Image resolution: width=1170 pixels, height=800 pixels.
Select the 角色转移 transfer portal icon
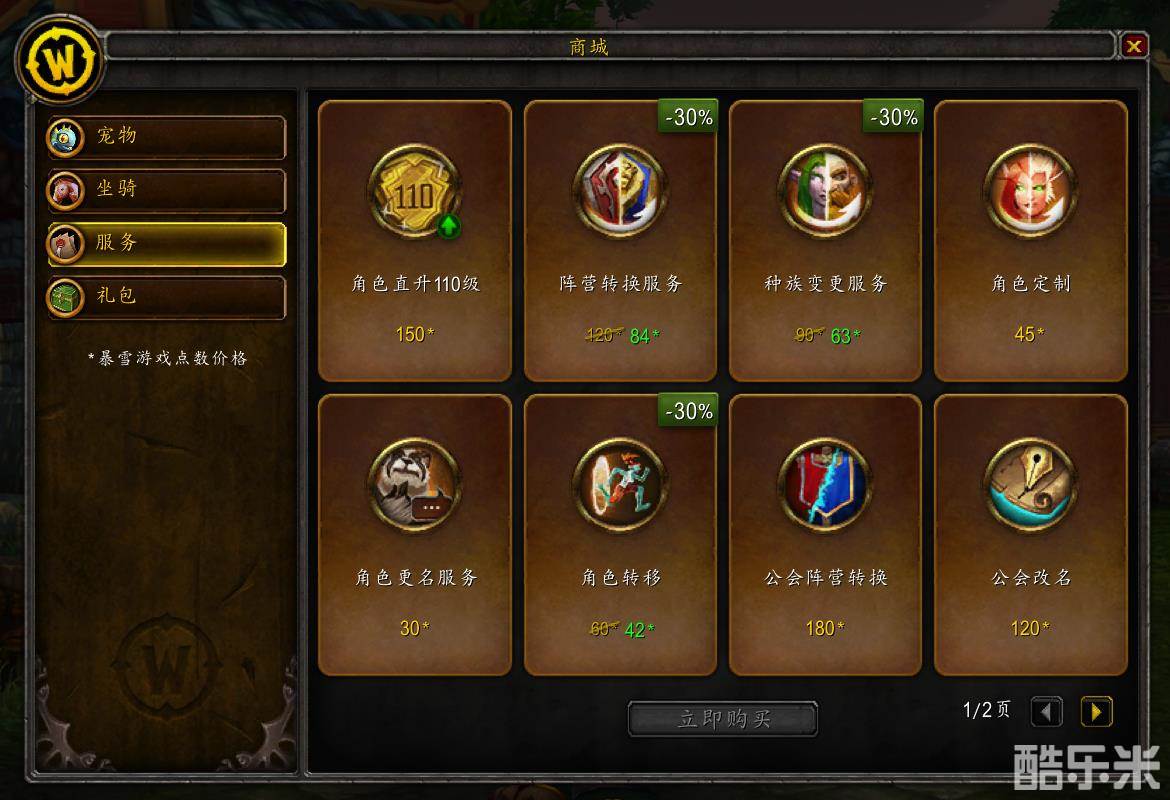pos(620,485)
